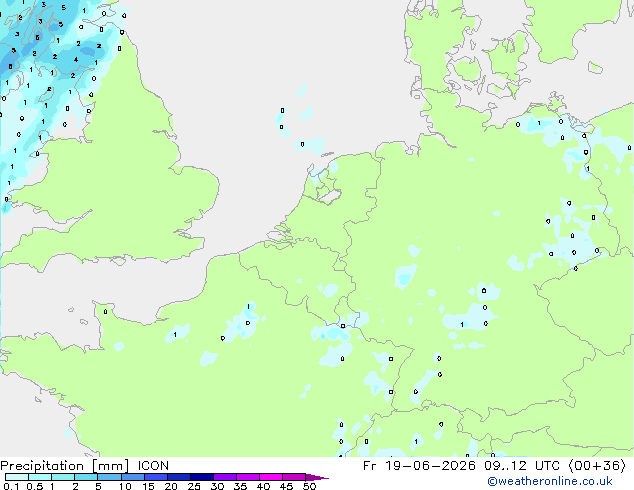634x490 pixels.
Task: Click the '50' legend scale label
Action: 309,486
